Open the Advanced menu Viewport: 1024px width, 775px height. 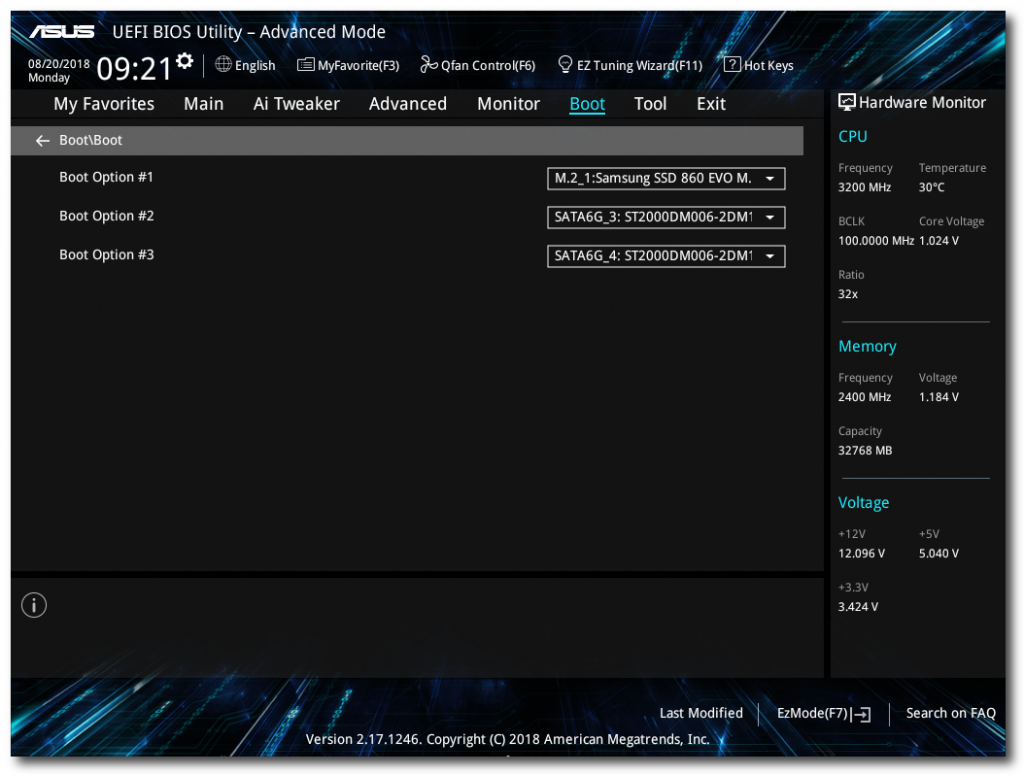coord(407,103)
